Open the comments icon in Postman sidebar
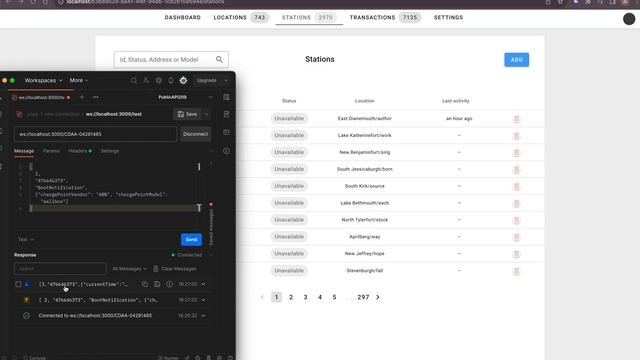The width and height of the screenshot is (640, 360). click(x=226, y=132)
